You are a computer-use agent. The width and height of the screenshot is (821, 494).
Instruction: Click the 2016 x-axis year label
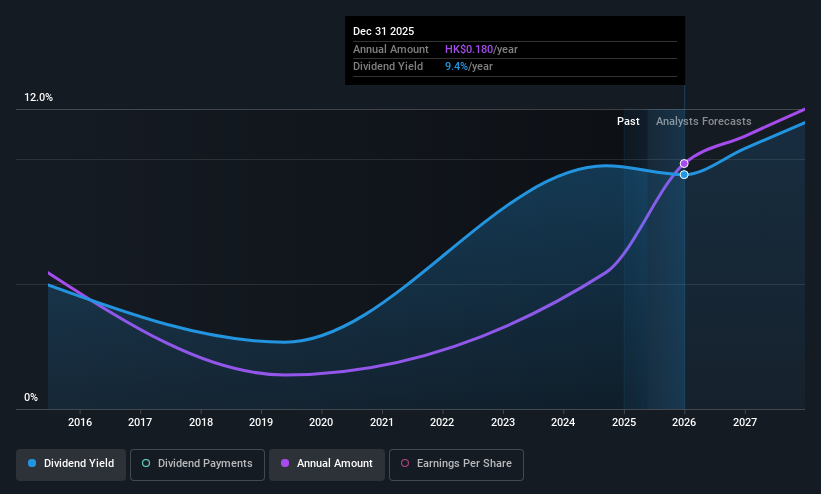coord(80,422)
